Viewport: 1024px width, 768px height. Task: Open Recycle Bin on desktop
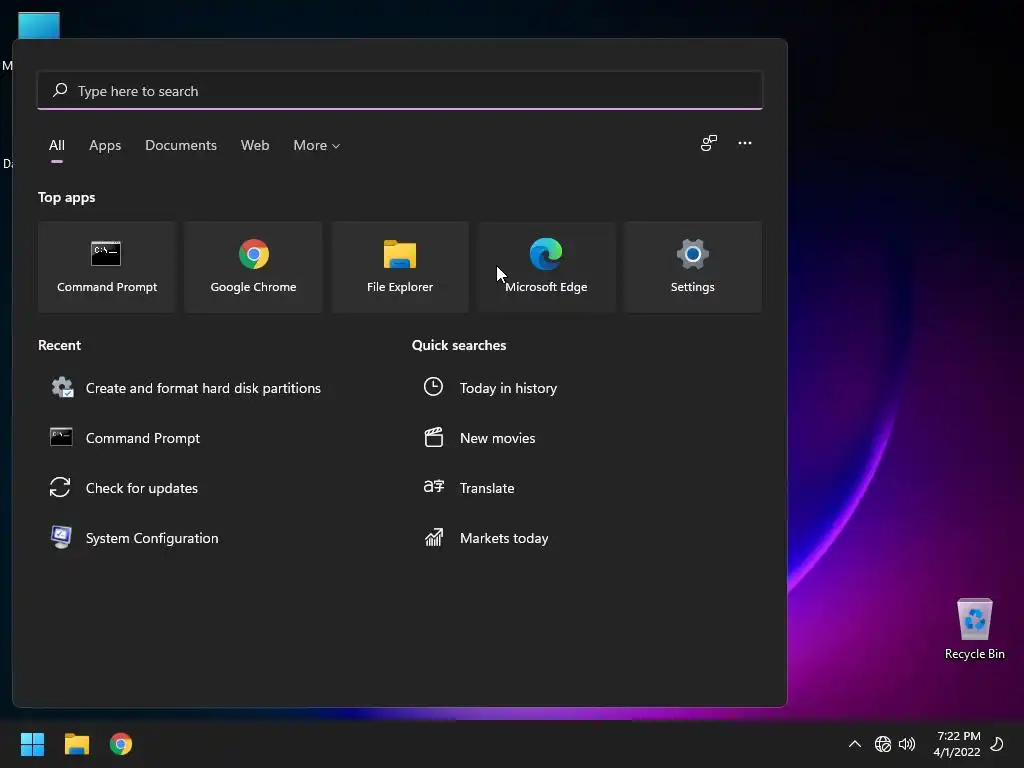[x=974, y=628]
